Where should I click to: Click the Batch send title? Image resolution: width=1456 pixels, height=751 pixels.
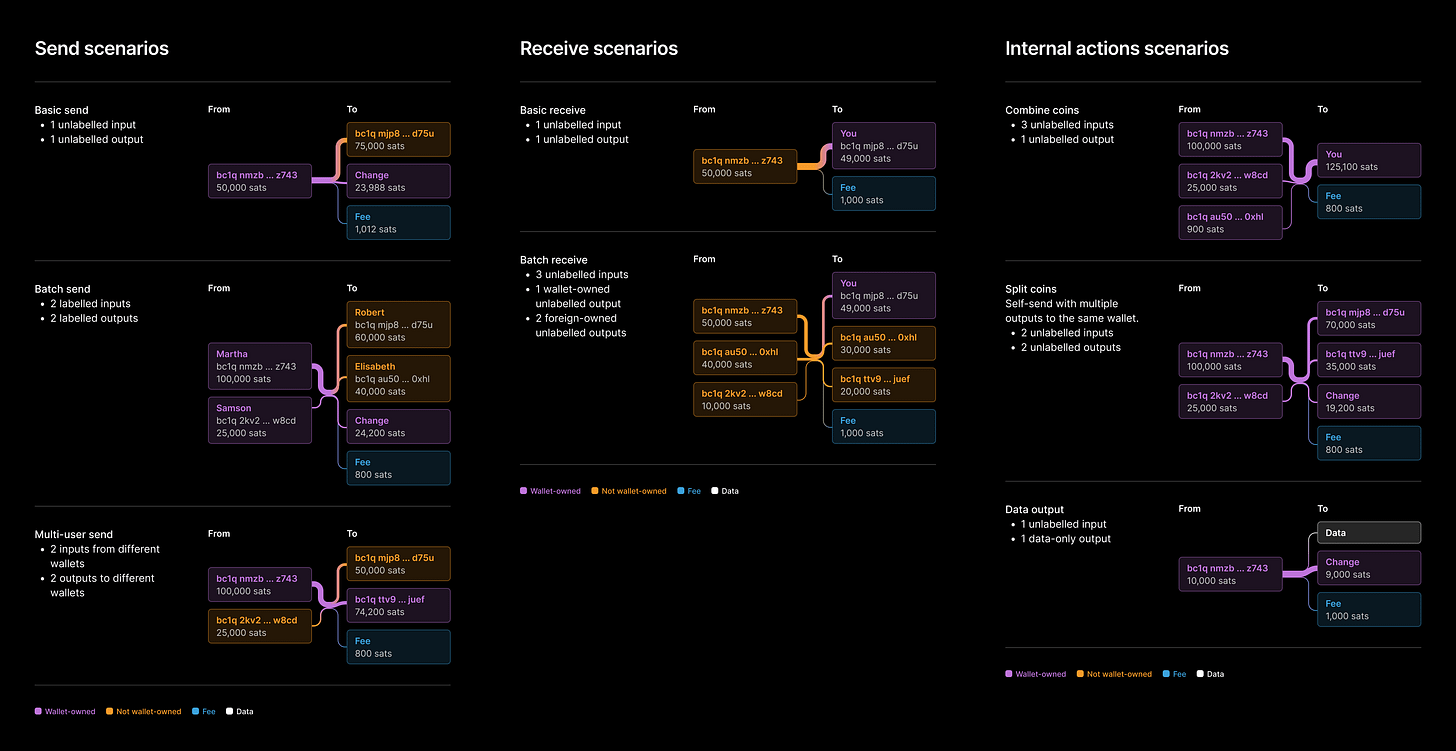pos(65,289)
